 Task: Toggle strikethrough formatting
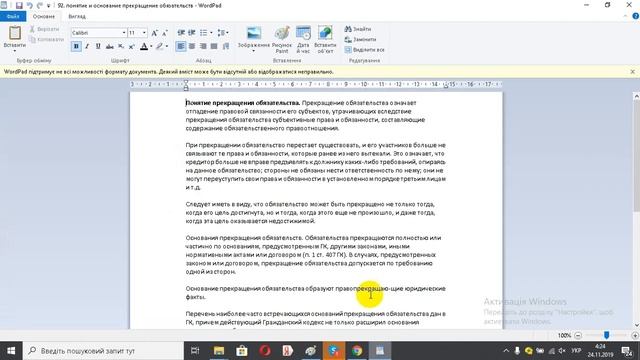109,47
